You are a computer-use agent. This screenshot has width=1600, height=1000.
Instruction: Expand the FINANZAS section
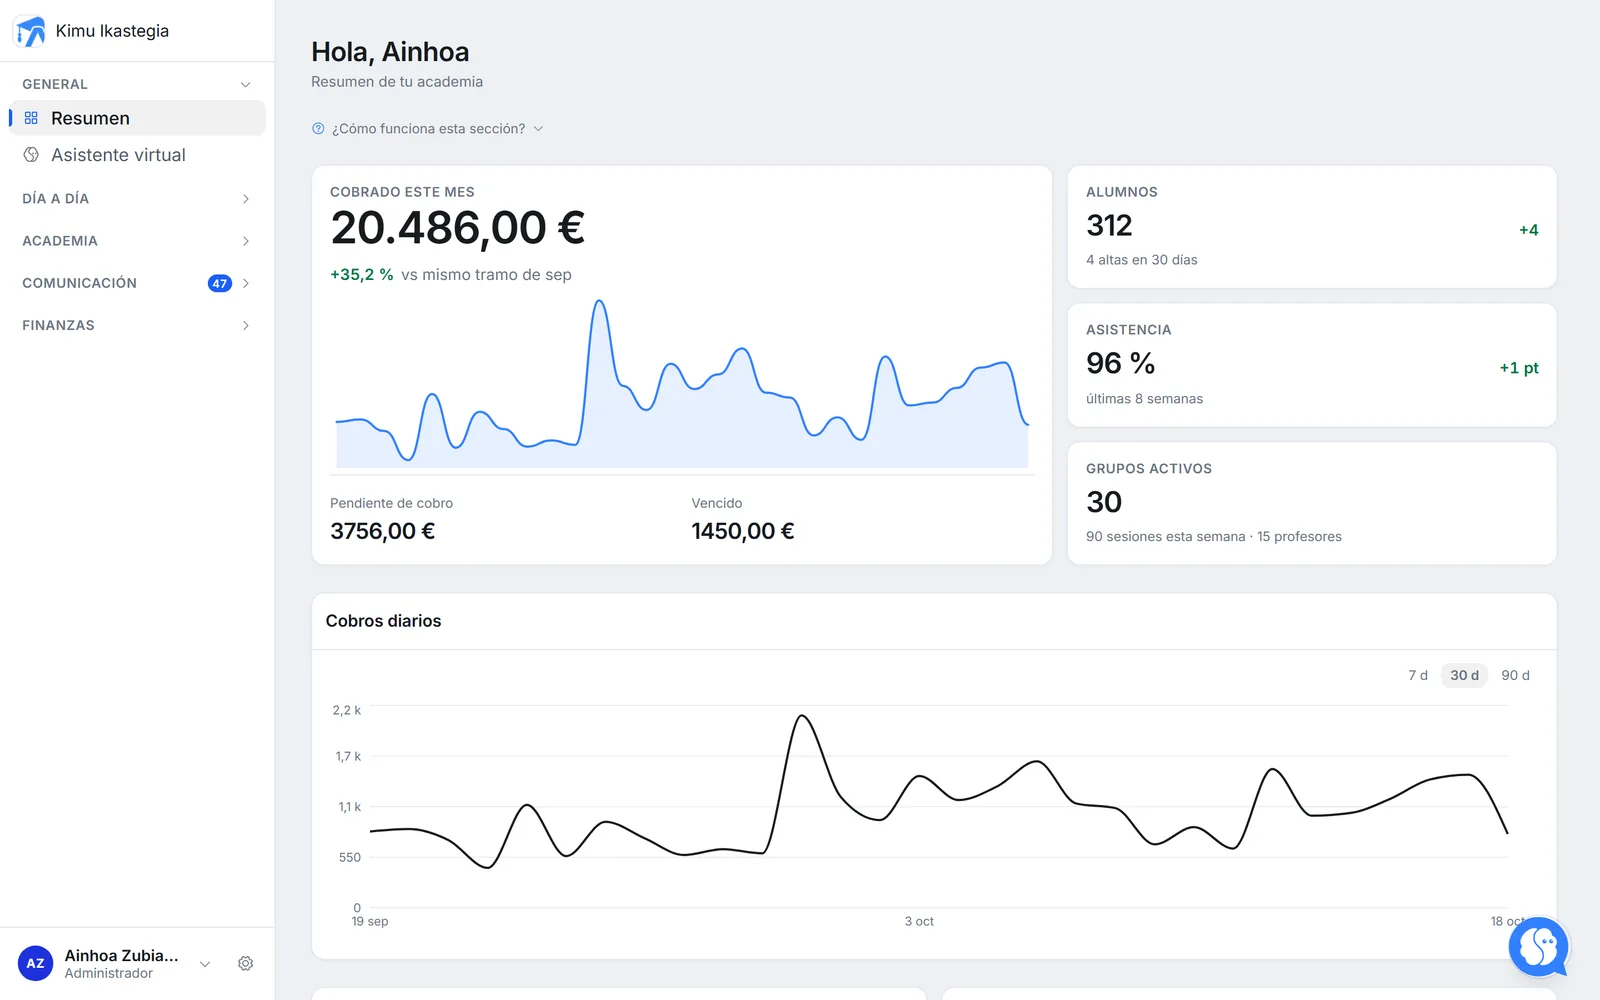click(136, 325)
